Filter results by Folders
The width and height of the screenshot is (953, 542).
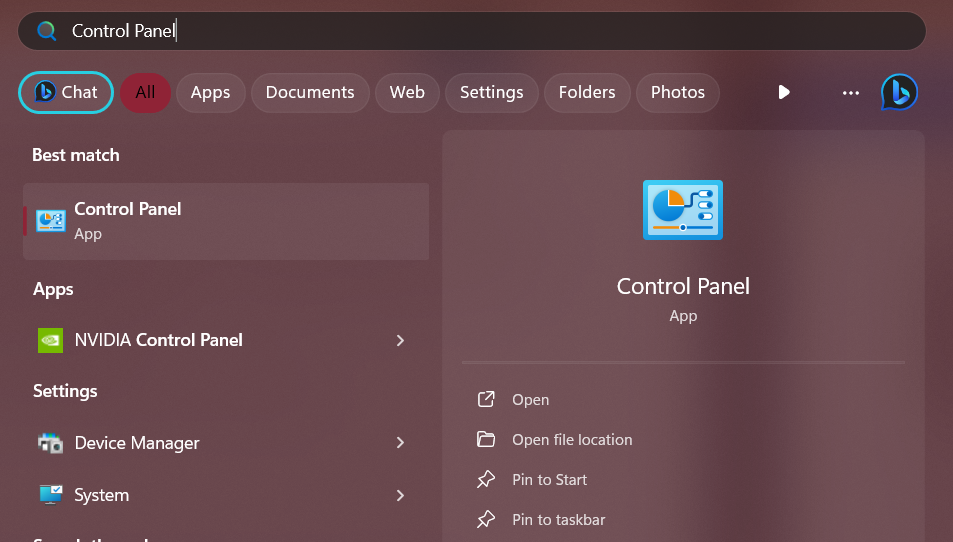point(587,92)
